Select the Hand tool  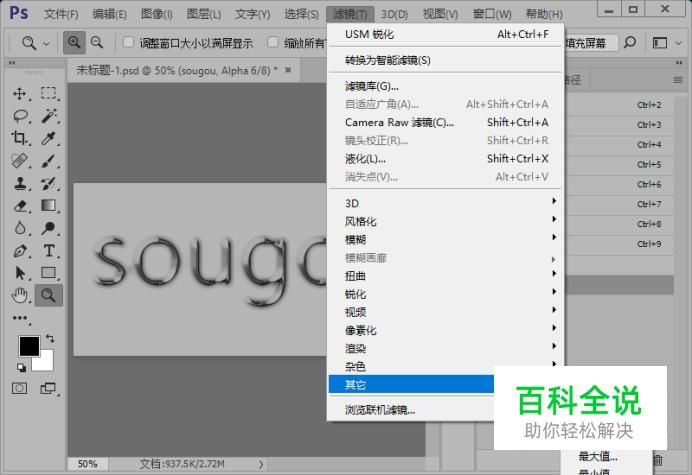20,295
